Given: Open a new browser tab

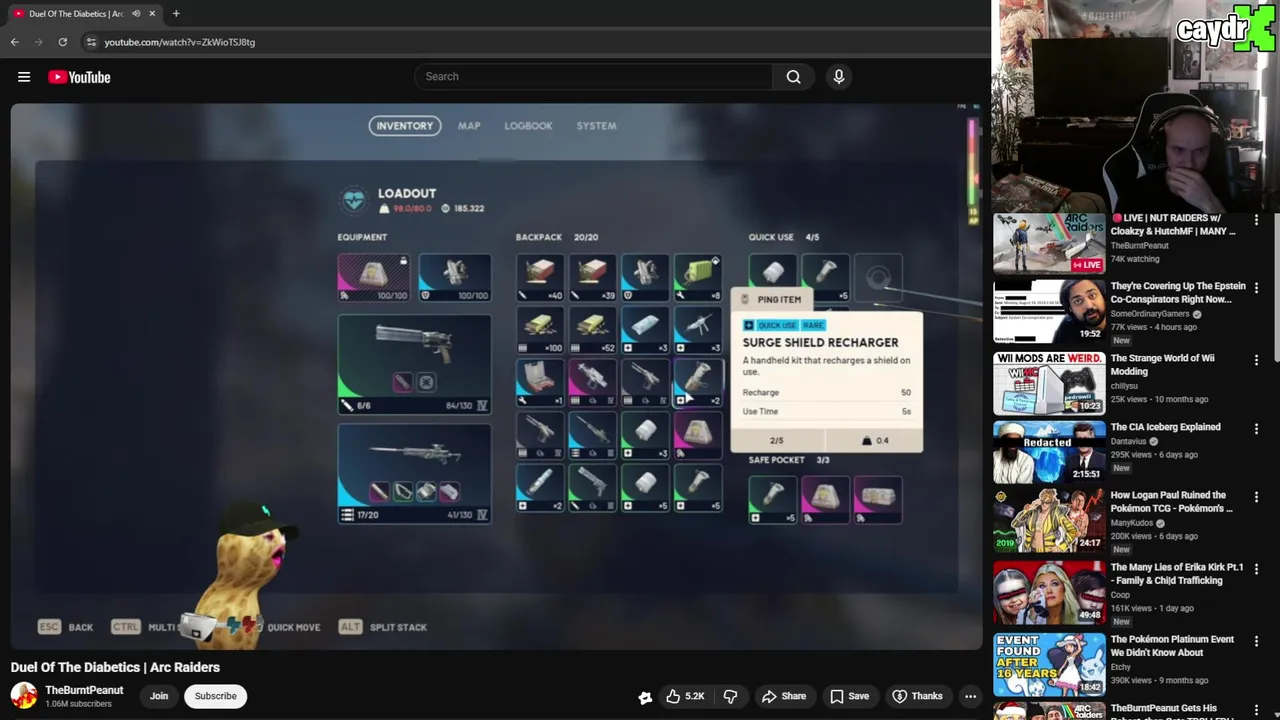Looking at the screenshot, I should point(176,14).
